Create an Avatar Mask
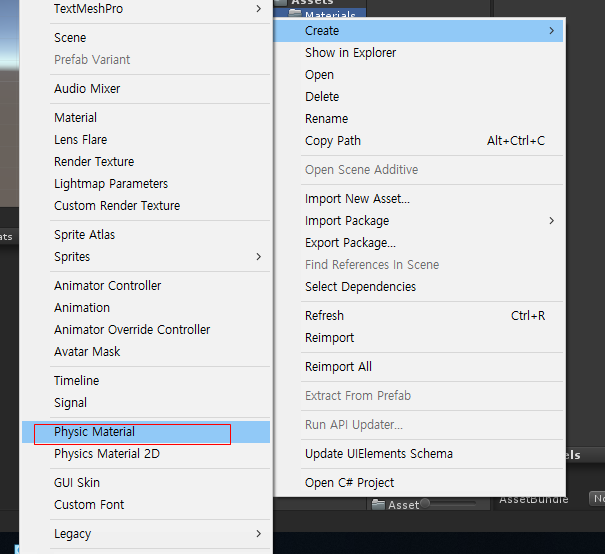The image size is (605, 554). pos(146,351)
